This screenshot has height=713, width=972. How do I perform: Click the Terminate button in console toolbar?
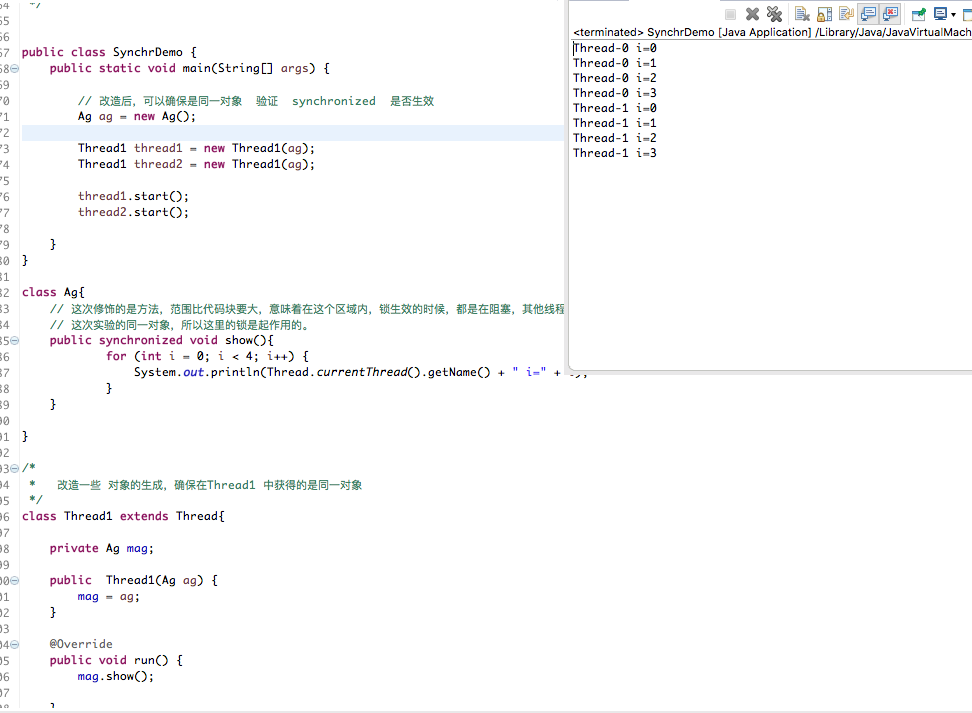point(730,14)
